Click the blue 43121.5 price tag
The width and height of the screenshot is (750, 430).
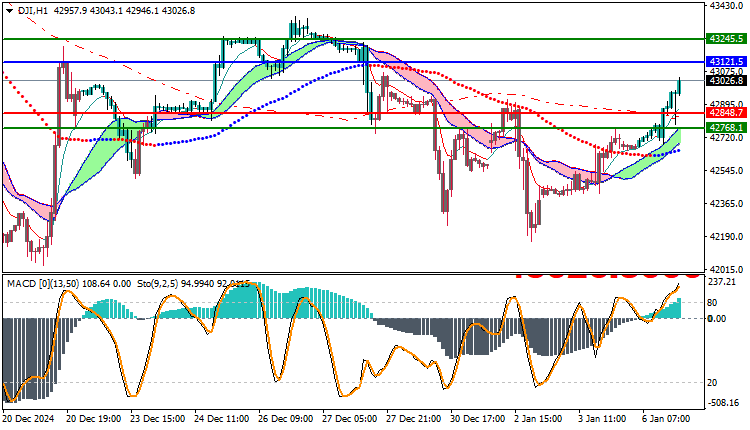pos(726,62)
